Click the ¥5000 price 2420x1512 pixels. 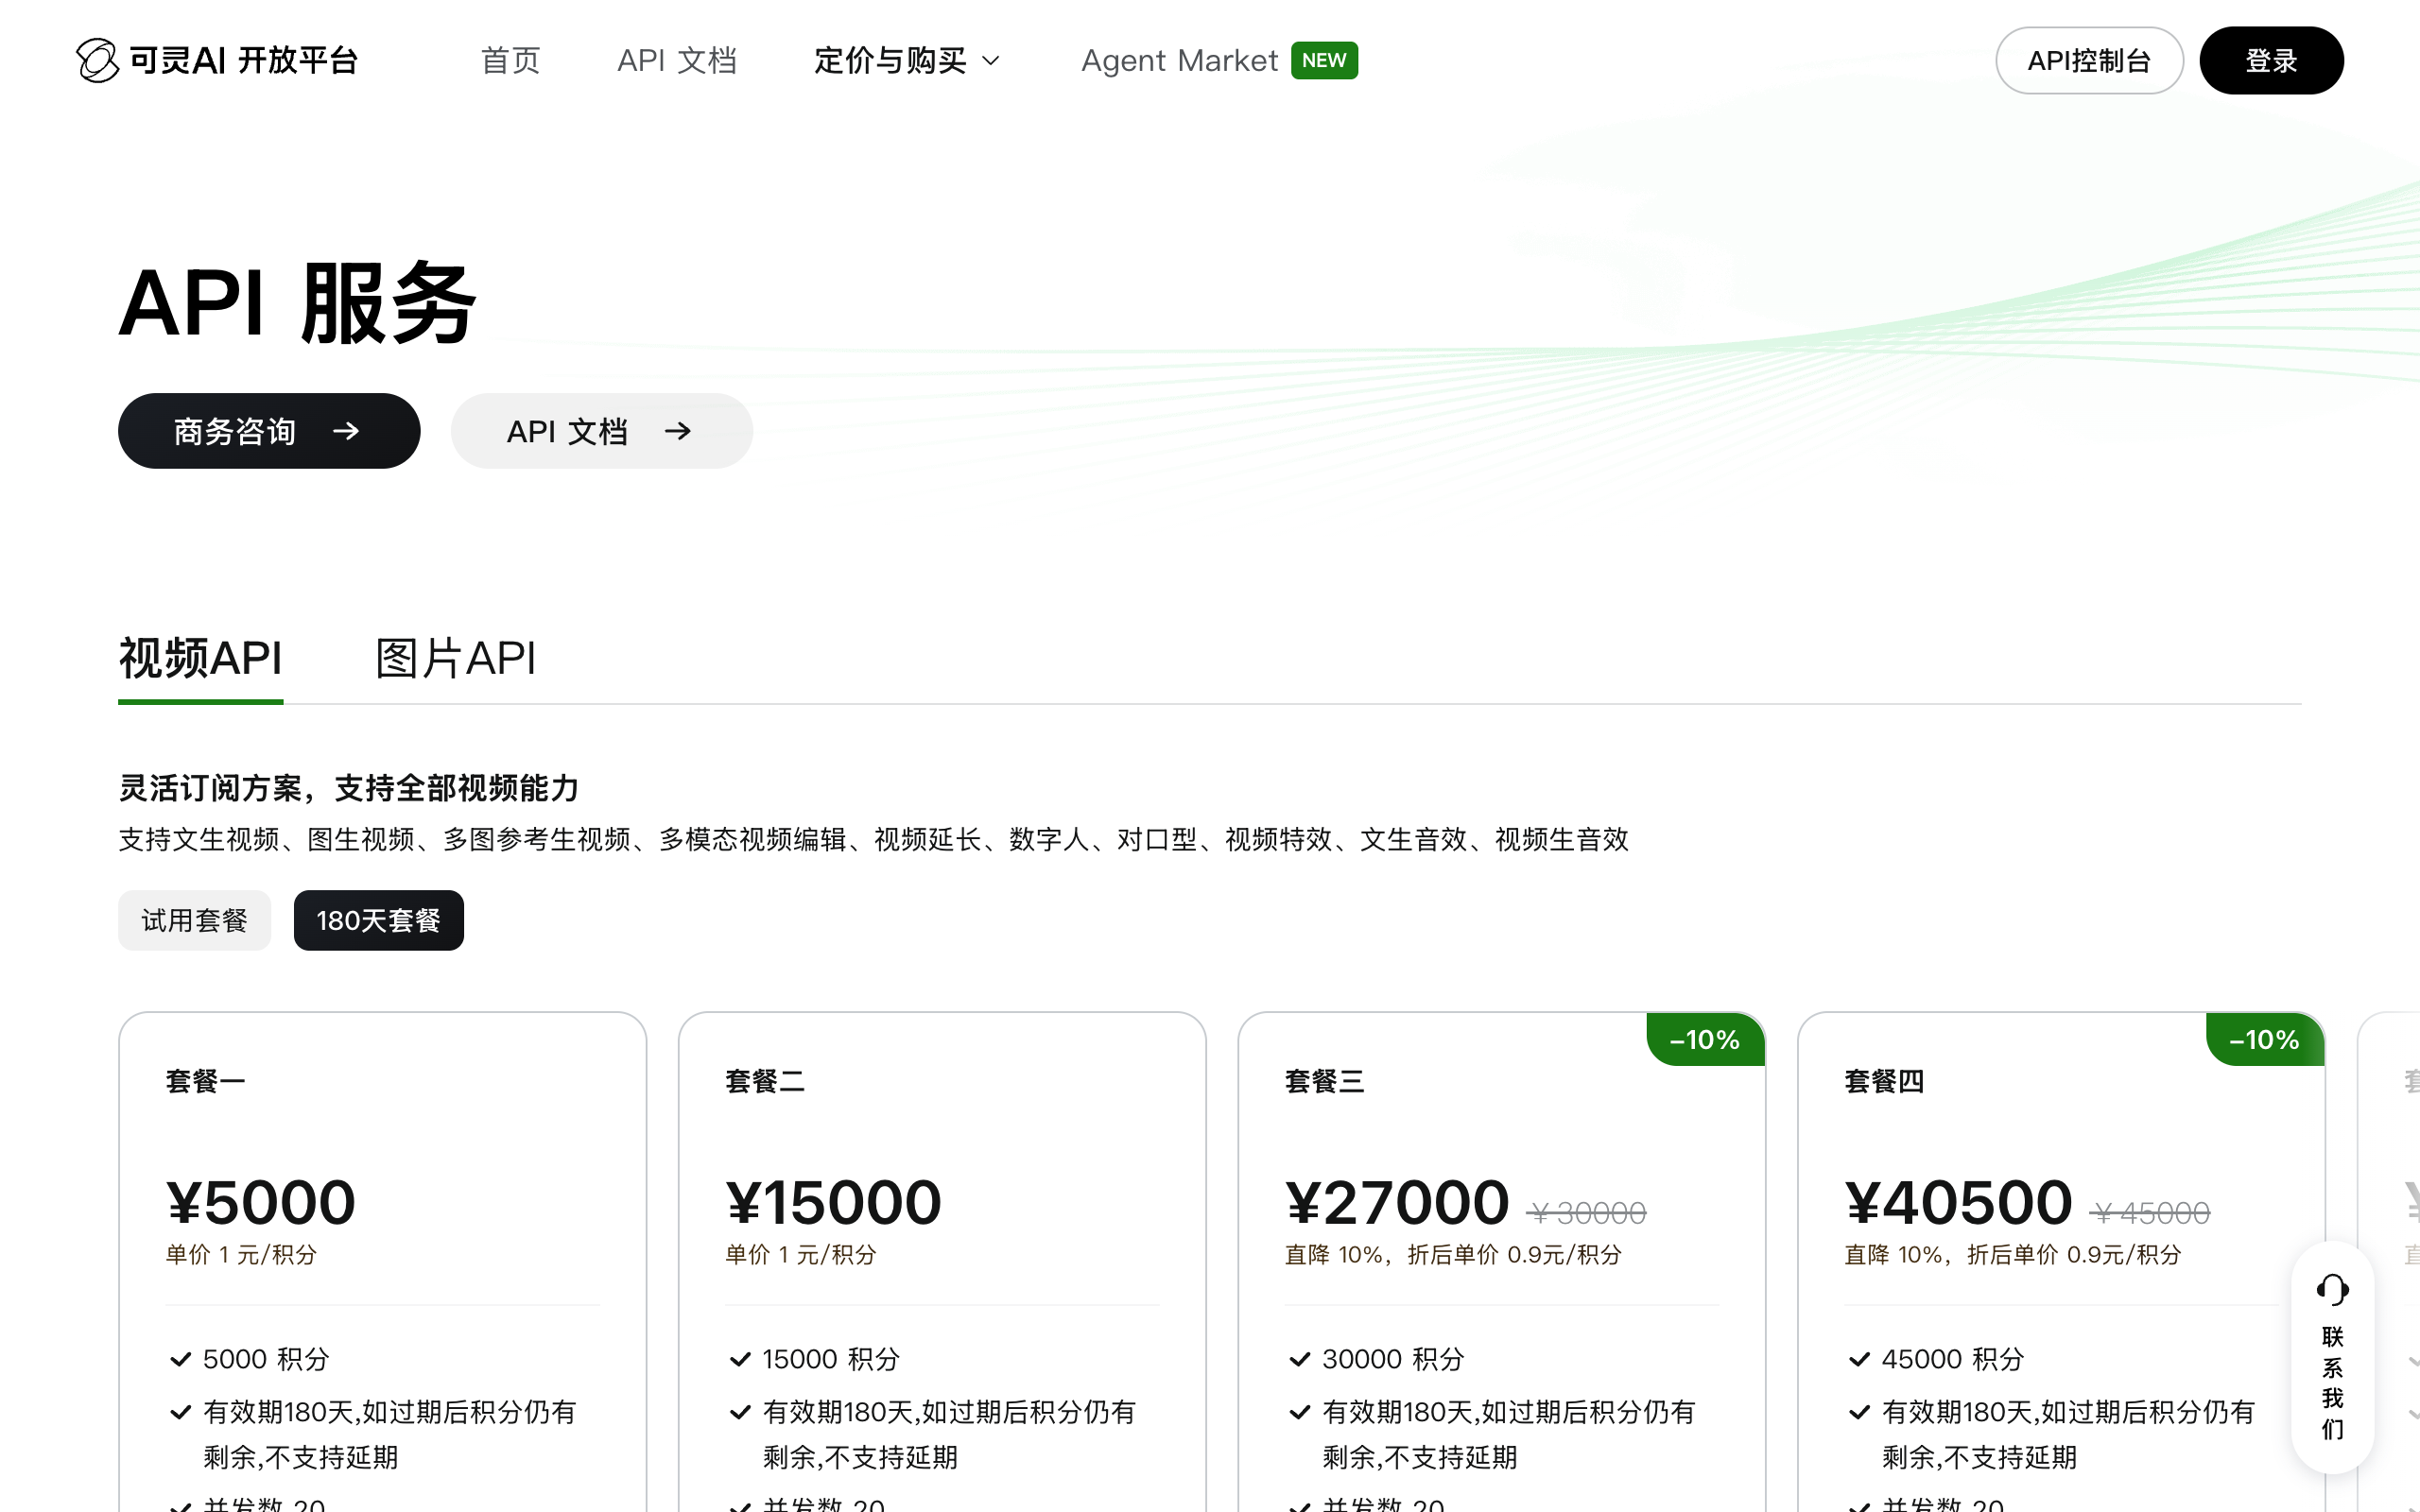coord(261,1202)
